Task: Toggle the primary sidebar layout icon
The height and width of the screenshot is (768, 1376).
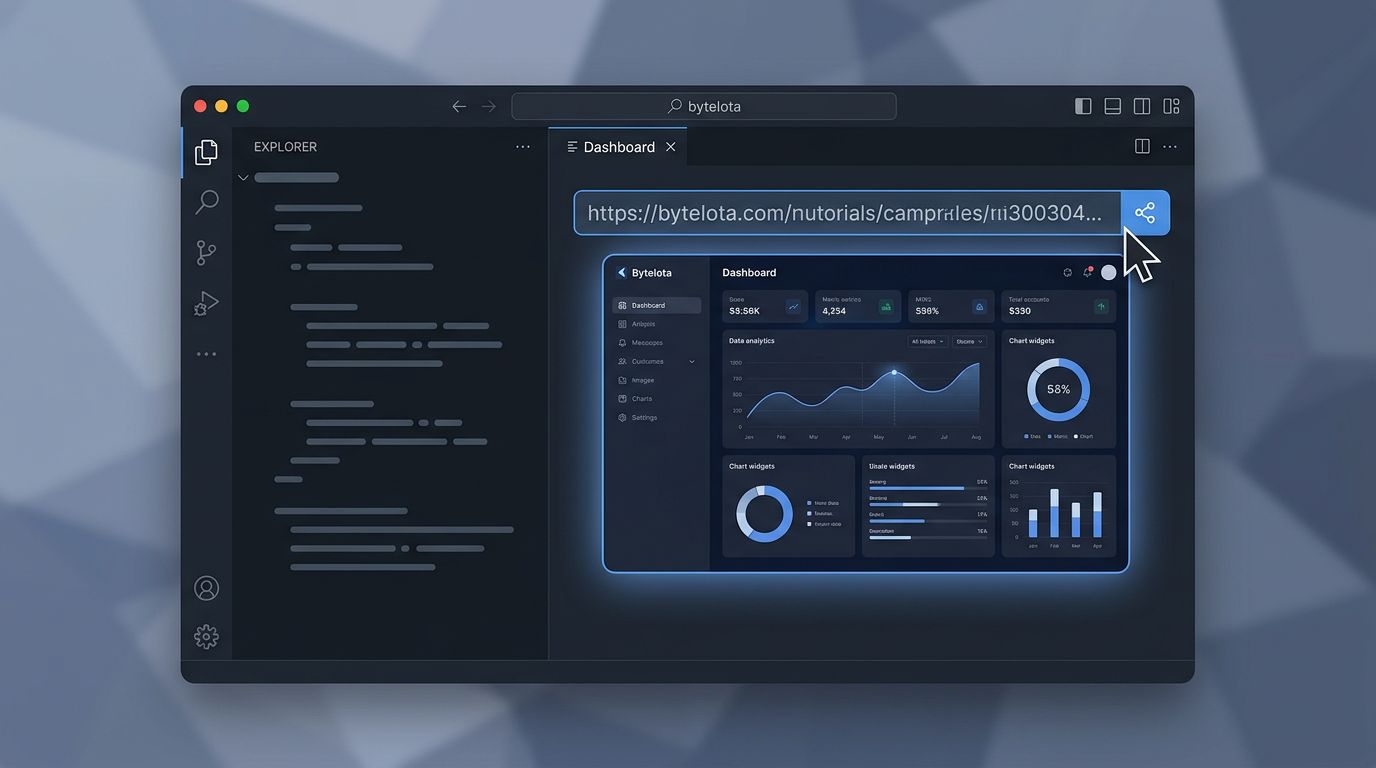Action: 1083,106
